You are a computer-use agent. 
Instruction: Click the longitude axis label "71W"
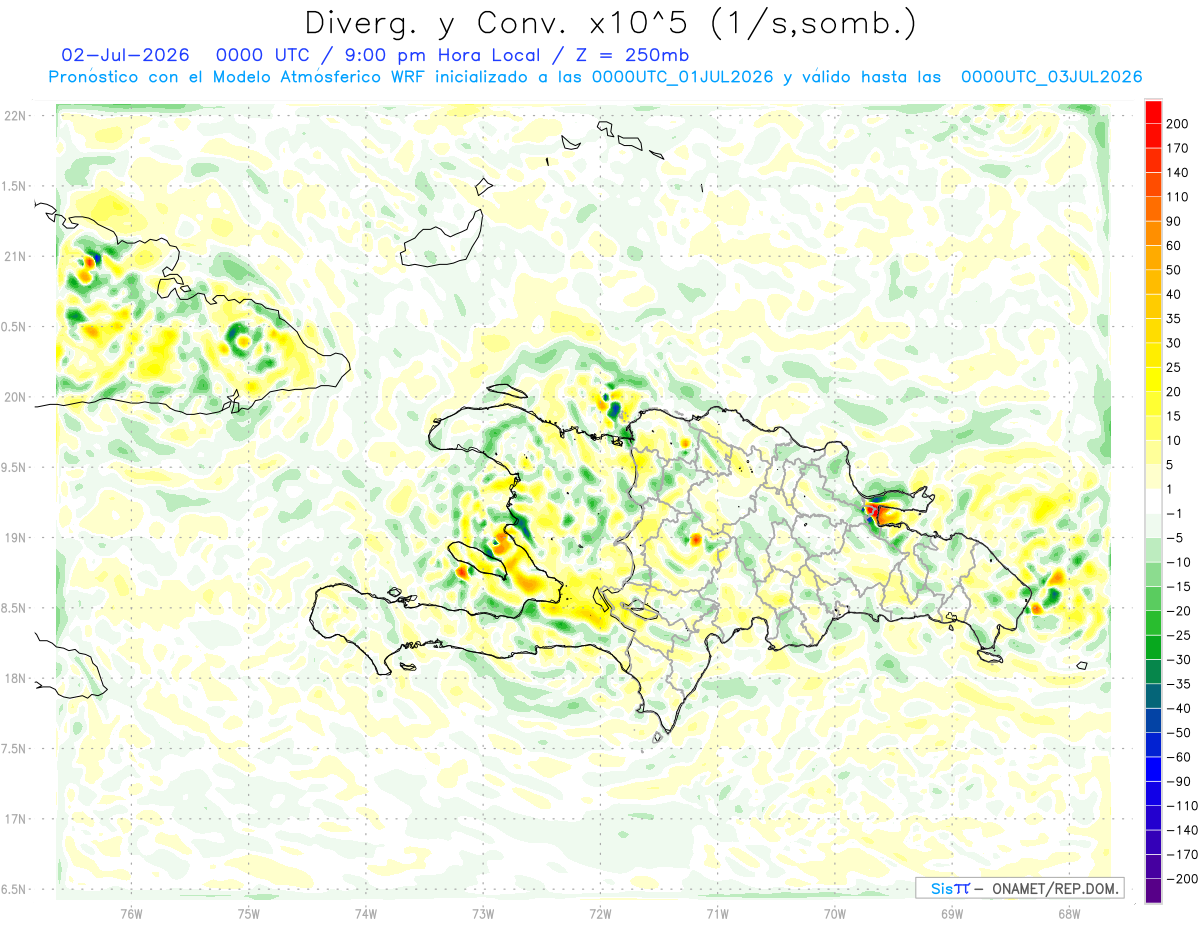coord(717,912)
